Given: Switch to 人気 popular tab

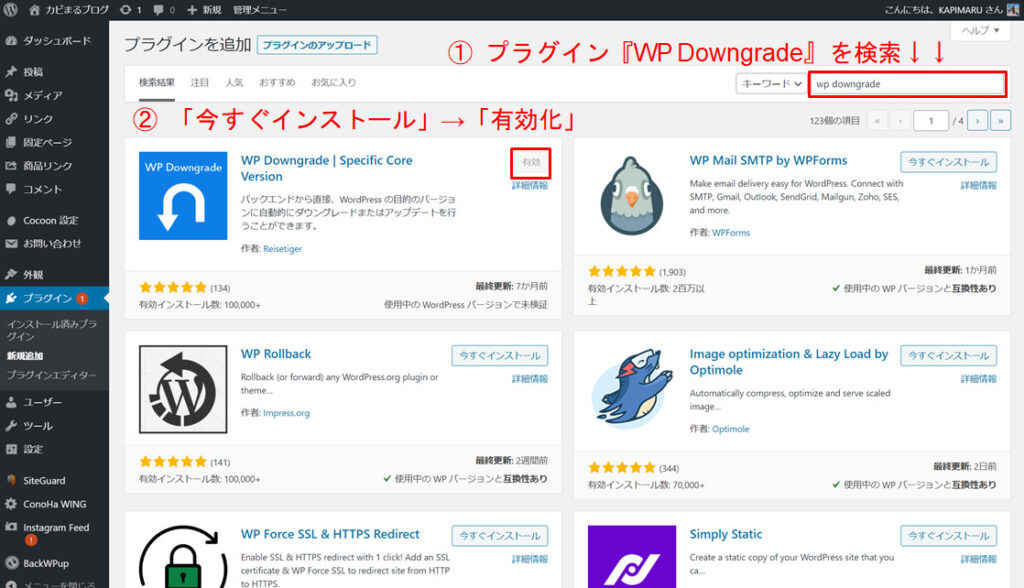Looking at the screenshot, I should click(x=234, y=82).
